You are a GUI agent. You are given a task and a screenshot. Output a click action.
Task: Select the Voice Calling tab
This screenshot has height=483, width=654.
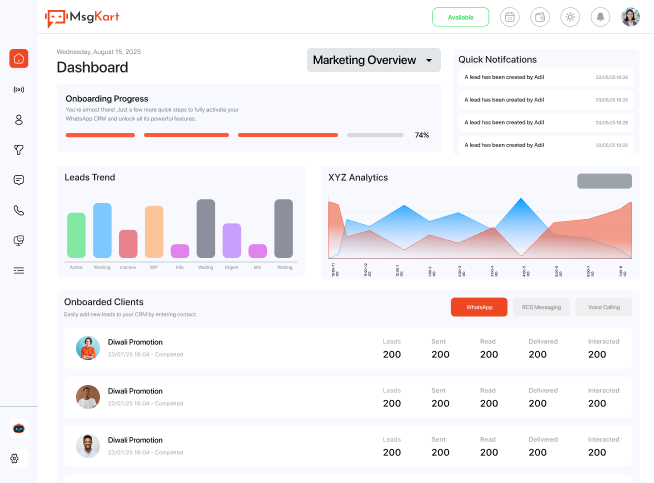point(604,307)
